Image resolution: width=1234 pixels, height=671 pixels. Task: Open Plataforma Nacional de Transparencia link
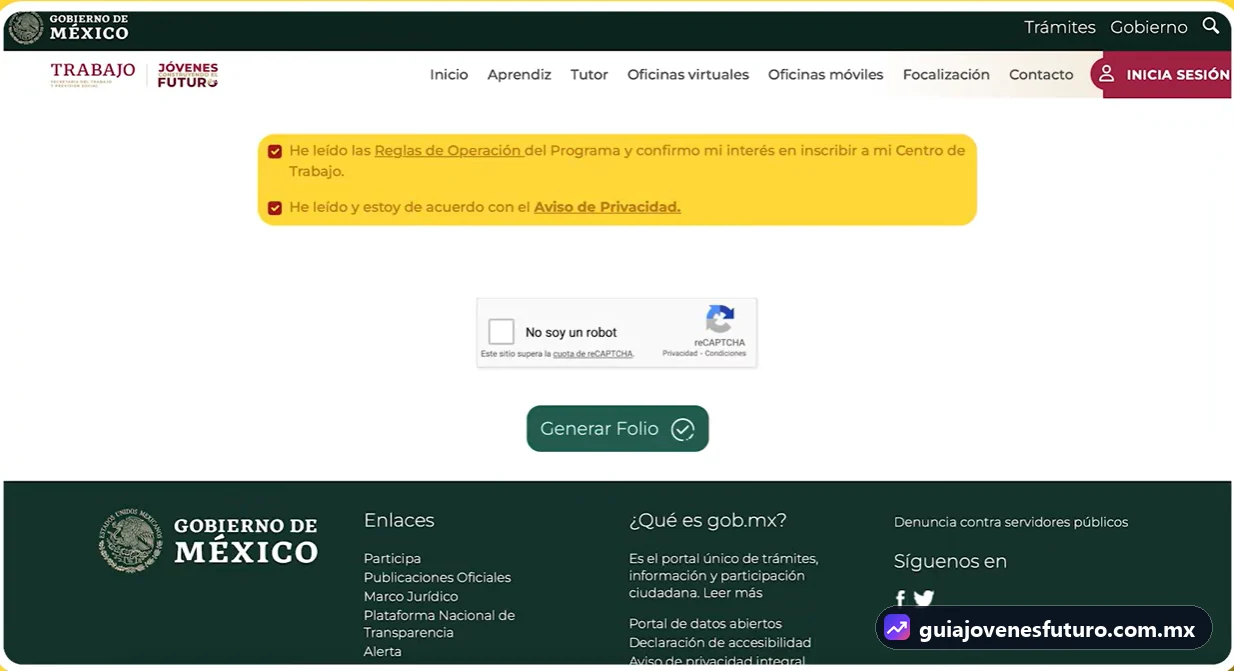tap(439, 624)
